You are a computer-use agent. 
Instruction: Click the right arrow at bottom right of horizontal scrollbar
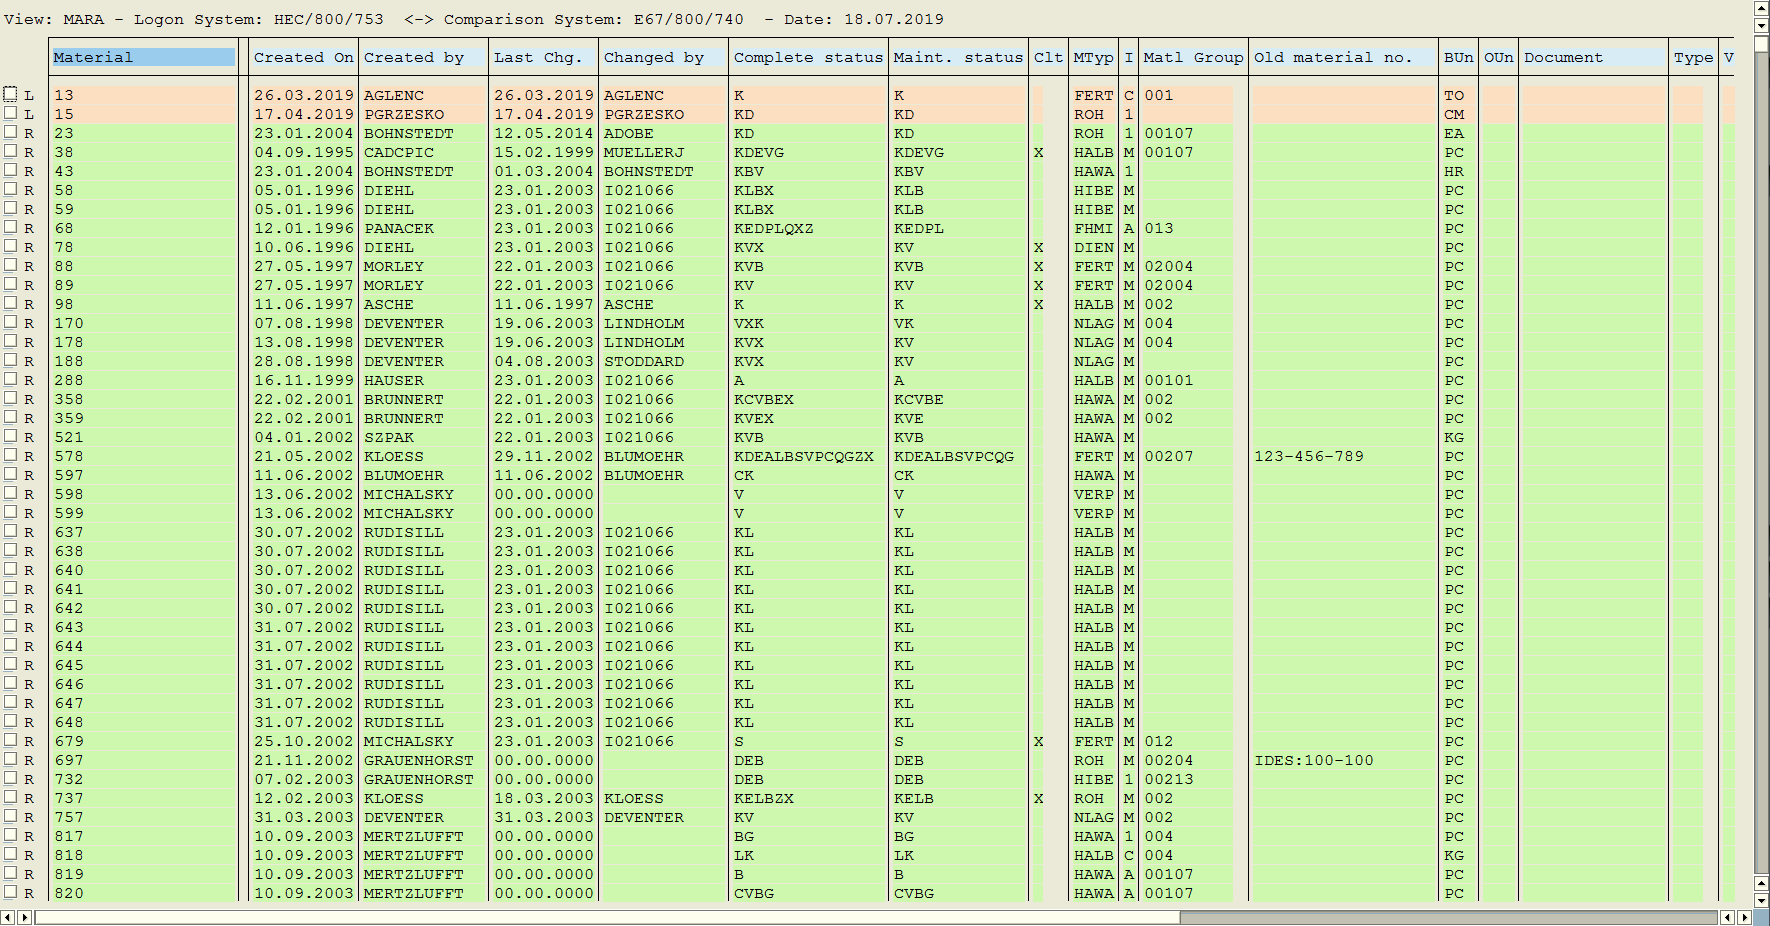1744,917
